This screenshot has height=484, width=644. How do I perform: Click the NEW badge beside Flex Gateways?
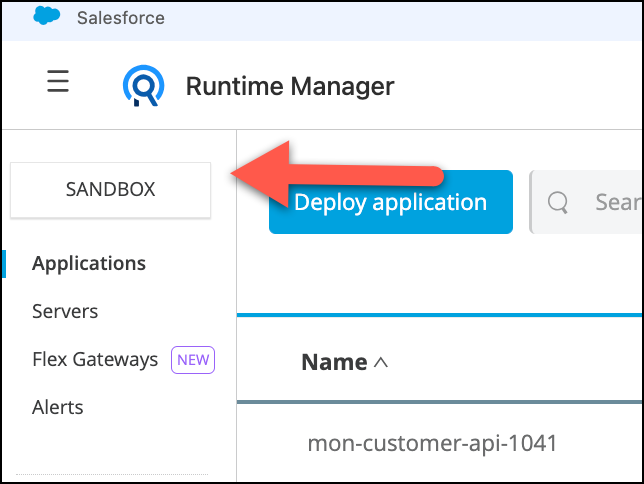194,360
